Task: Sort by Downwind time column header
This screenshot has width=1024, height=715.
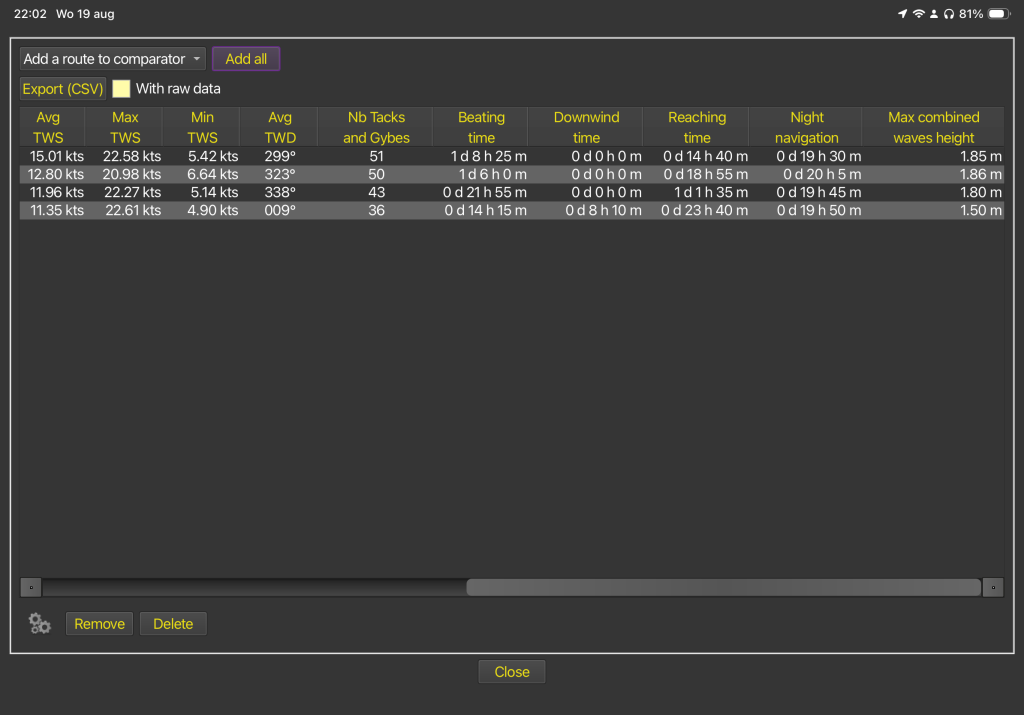Action: click(586, 127)
